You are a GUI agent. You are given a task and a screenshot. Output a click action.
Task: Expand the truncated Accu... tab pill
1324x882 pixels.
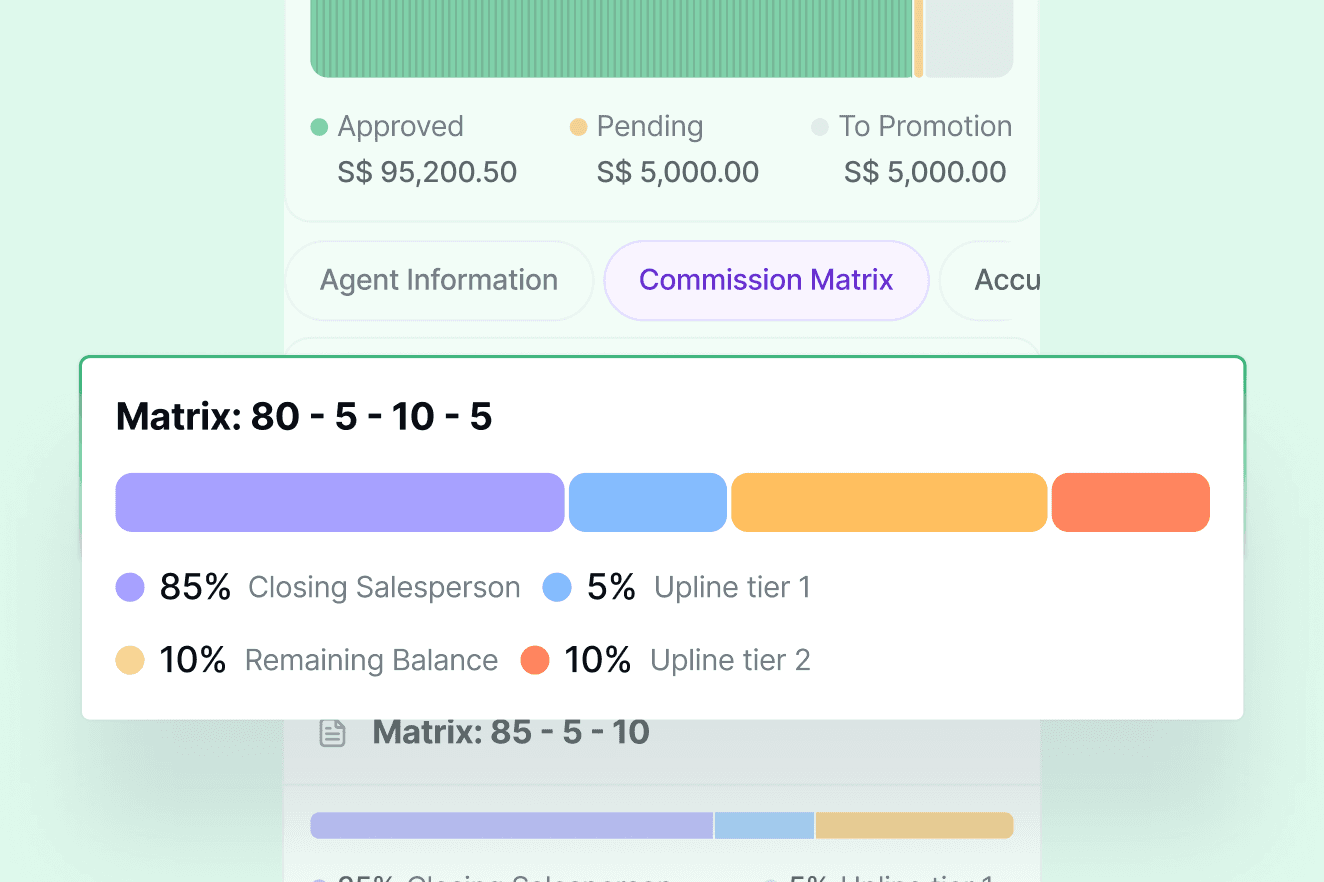pos(1008,280)
